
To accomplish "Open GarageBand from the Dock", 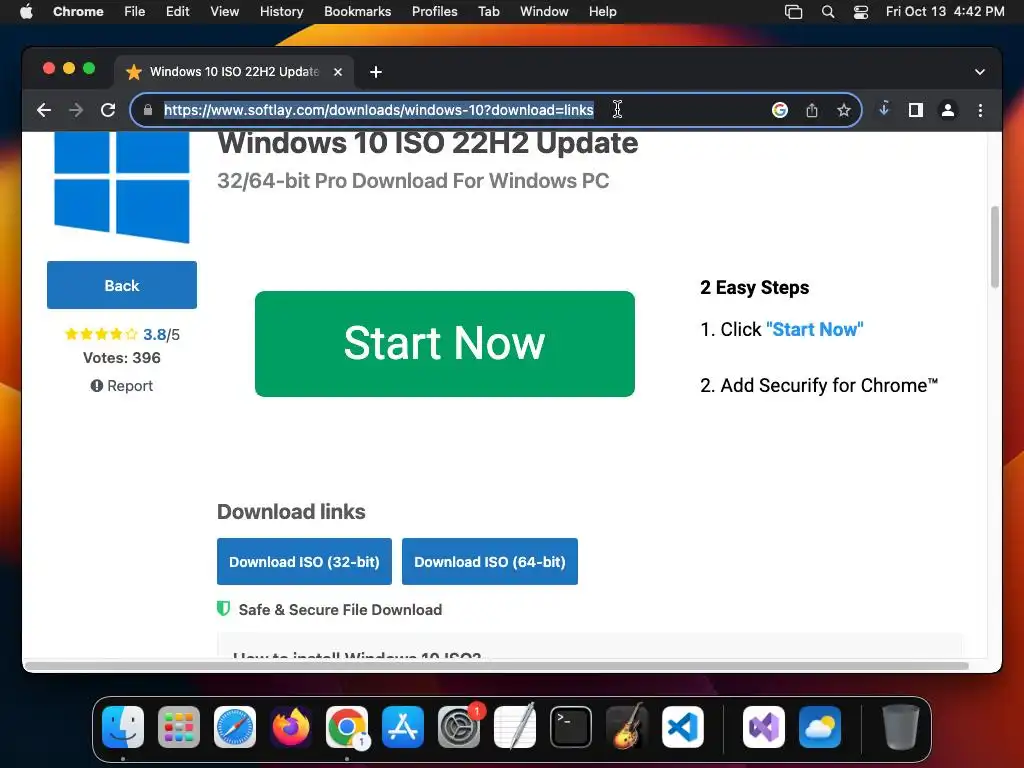I will pos(627,727).
